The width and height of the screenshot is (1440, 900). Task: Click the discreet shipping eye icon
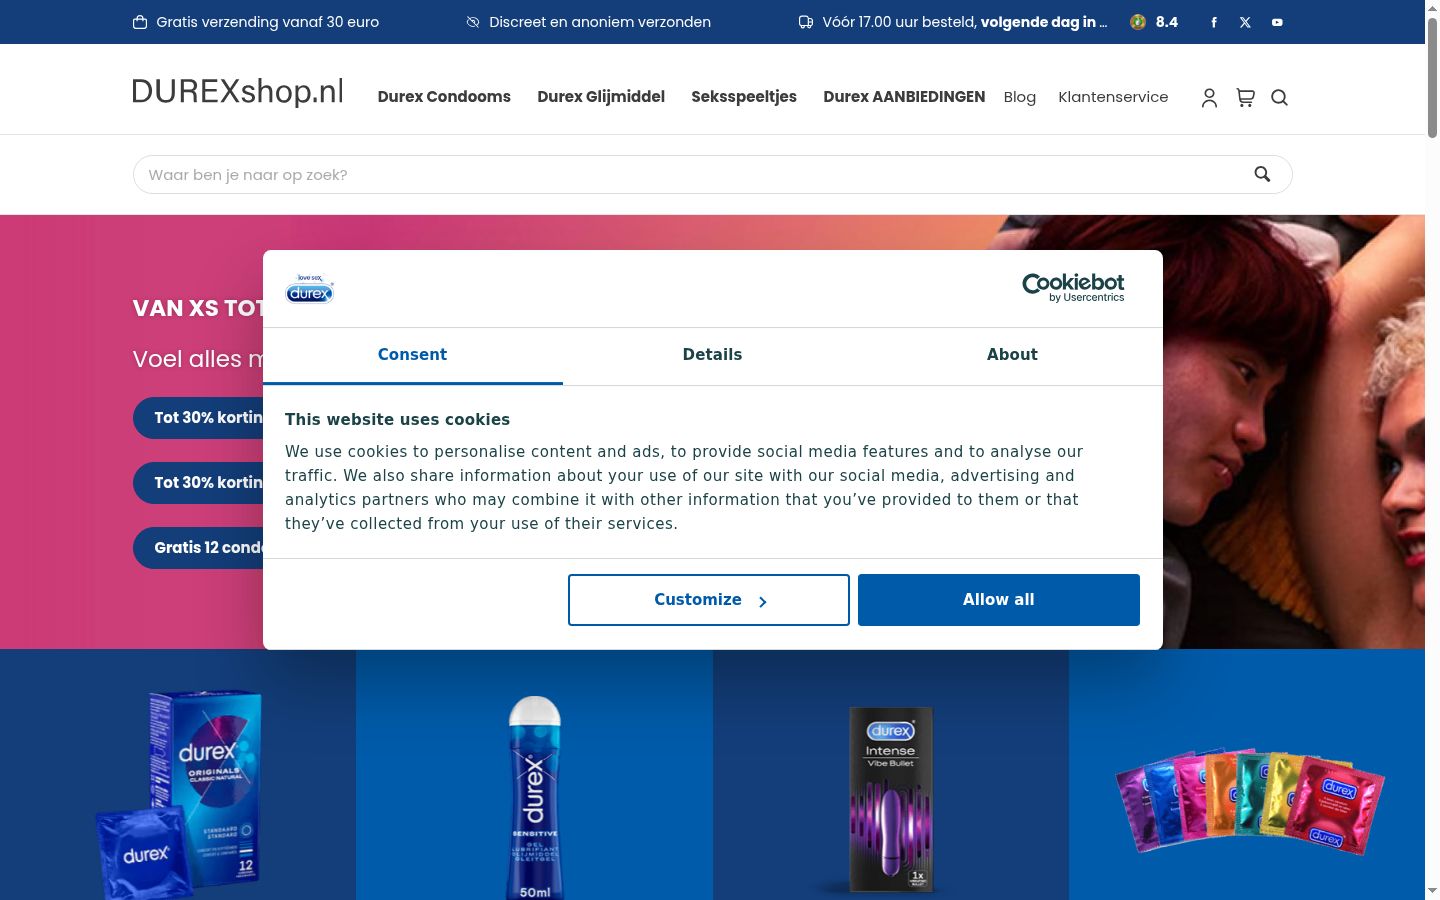473,22
